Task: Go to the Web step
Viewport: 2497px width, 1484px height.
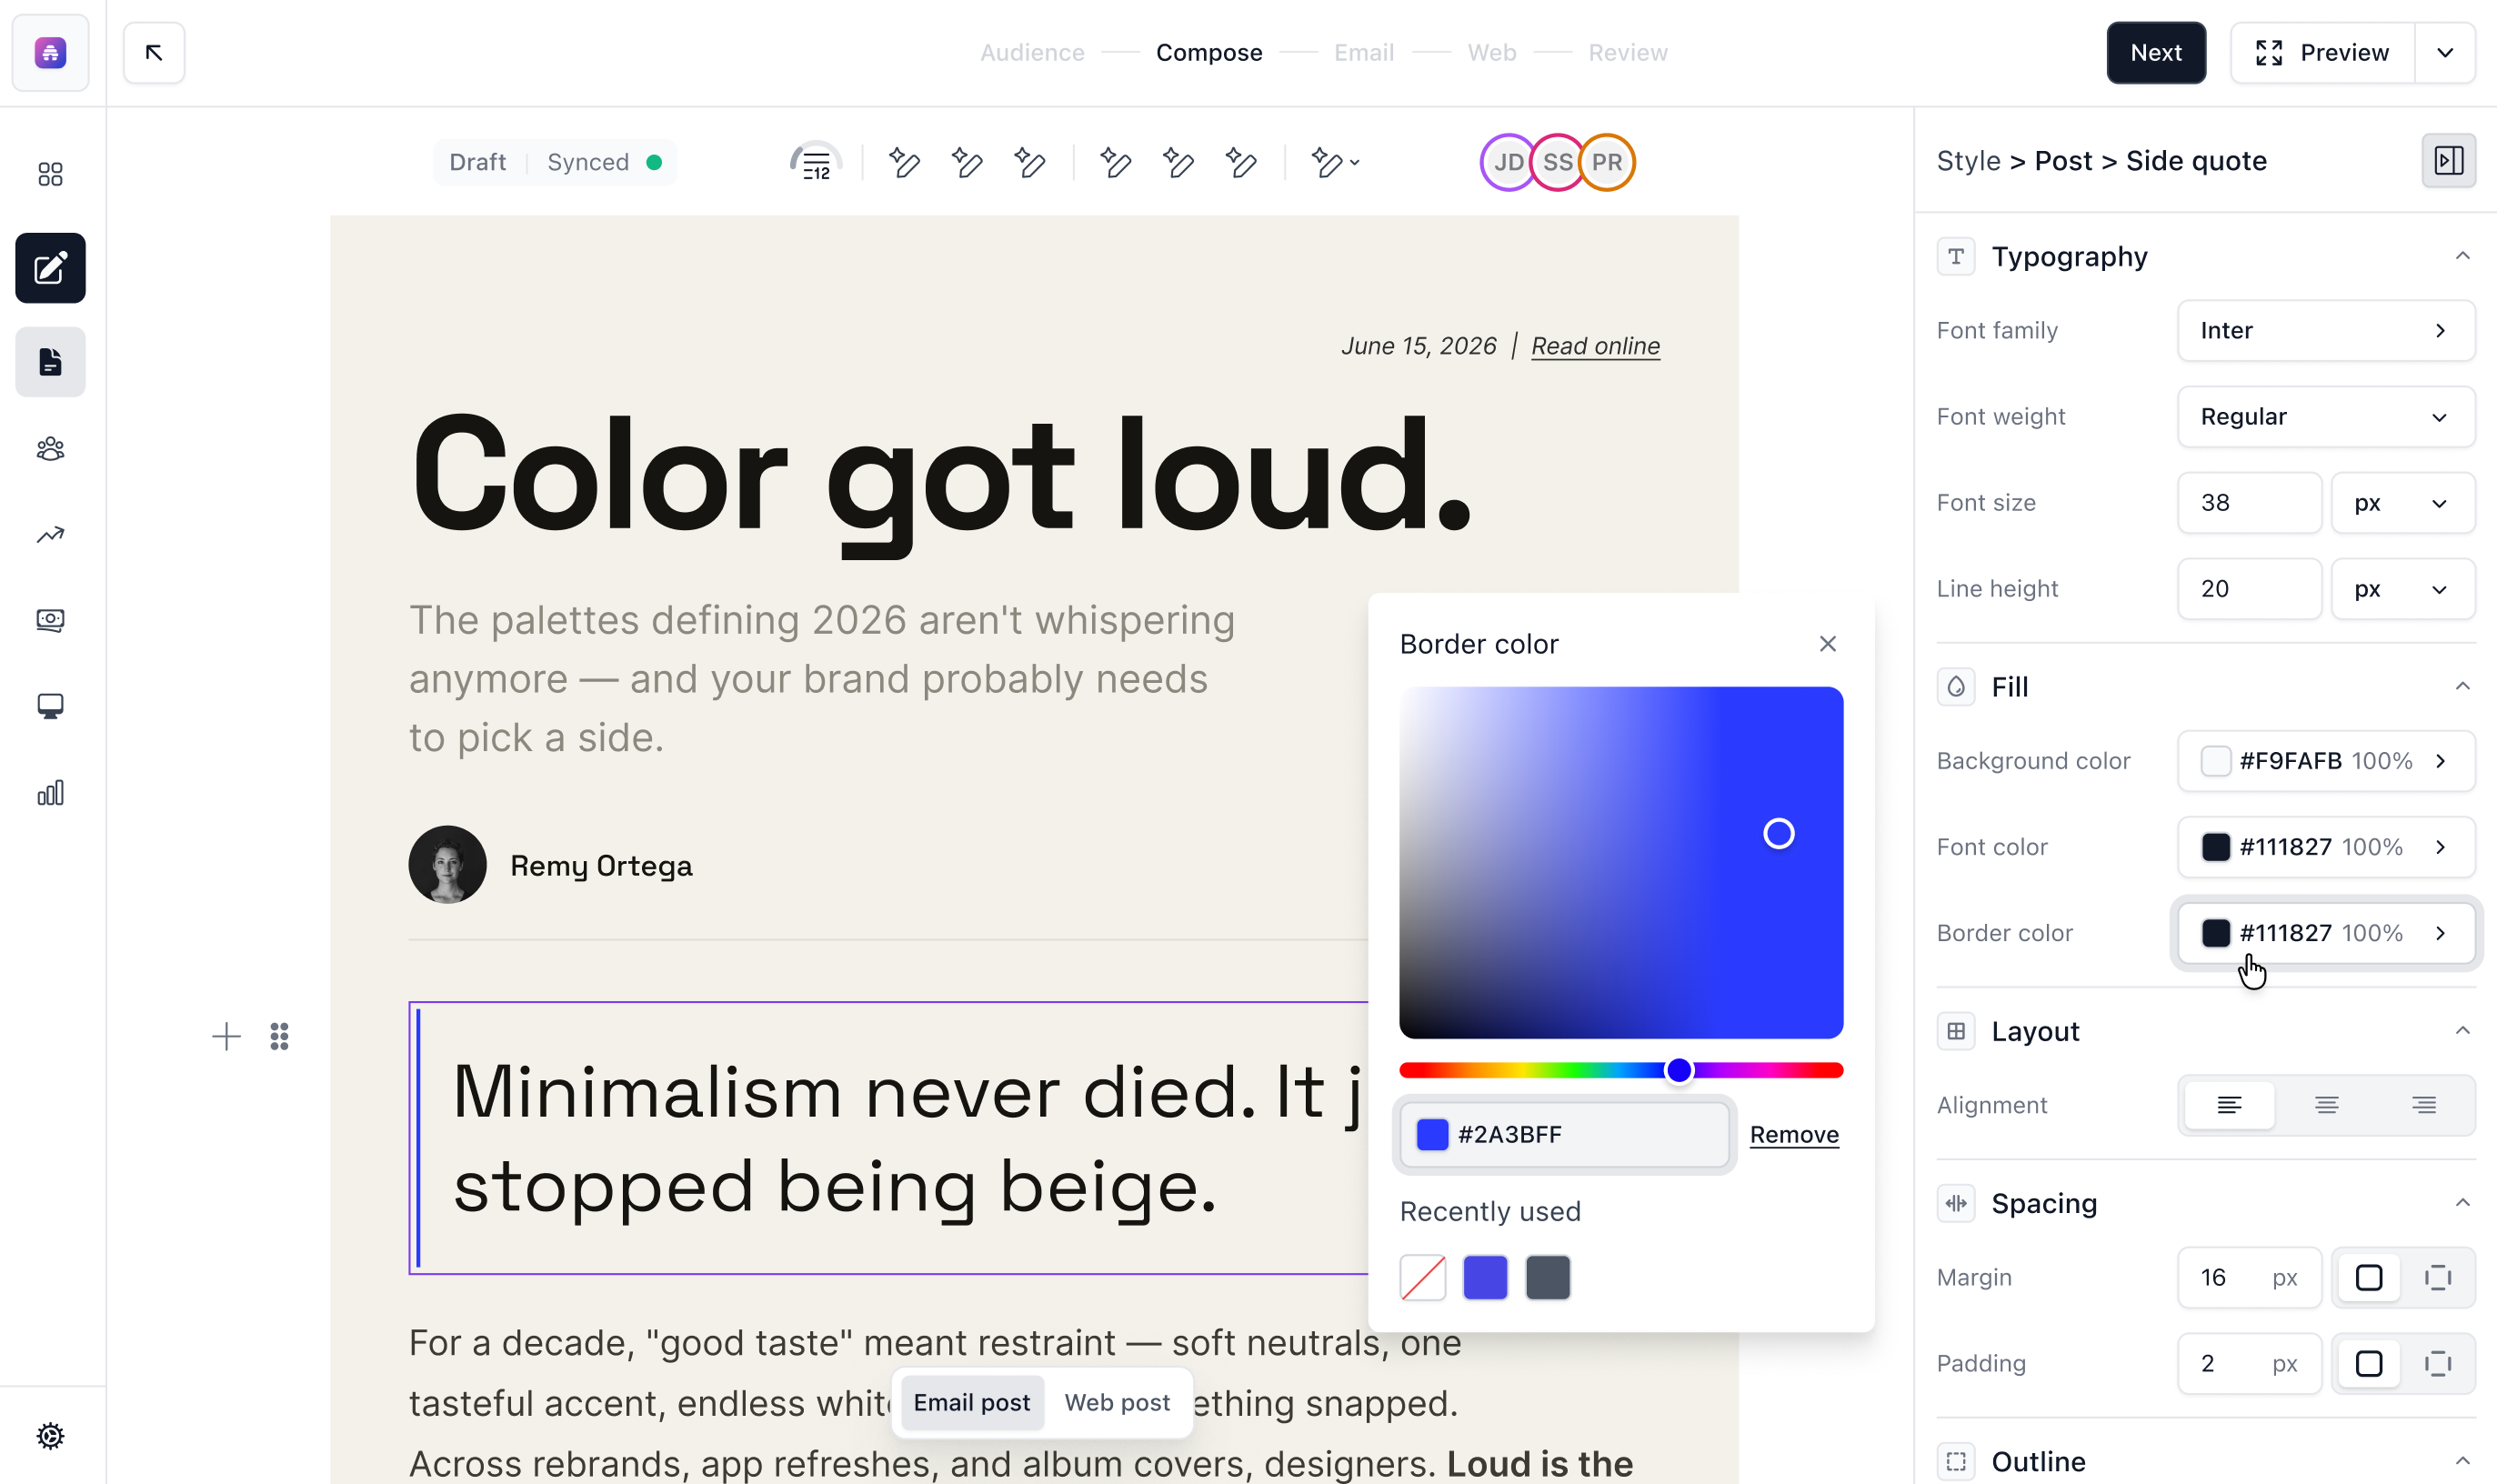Action: point(1491,52)
